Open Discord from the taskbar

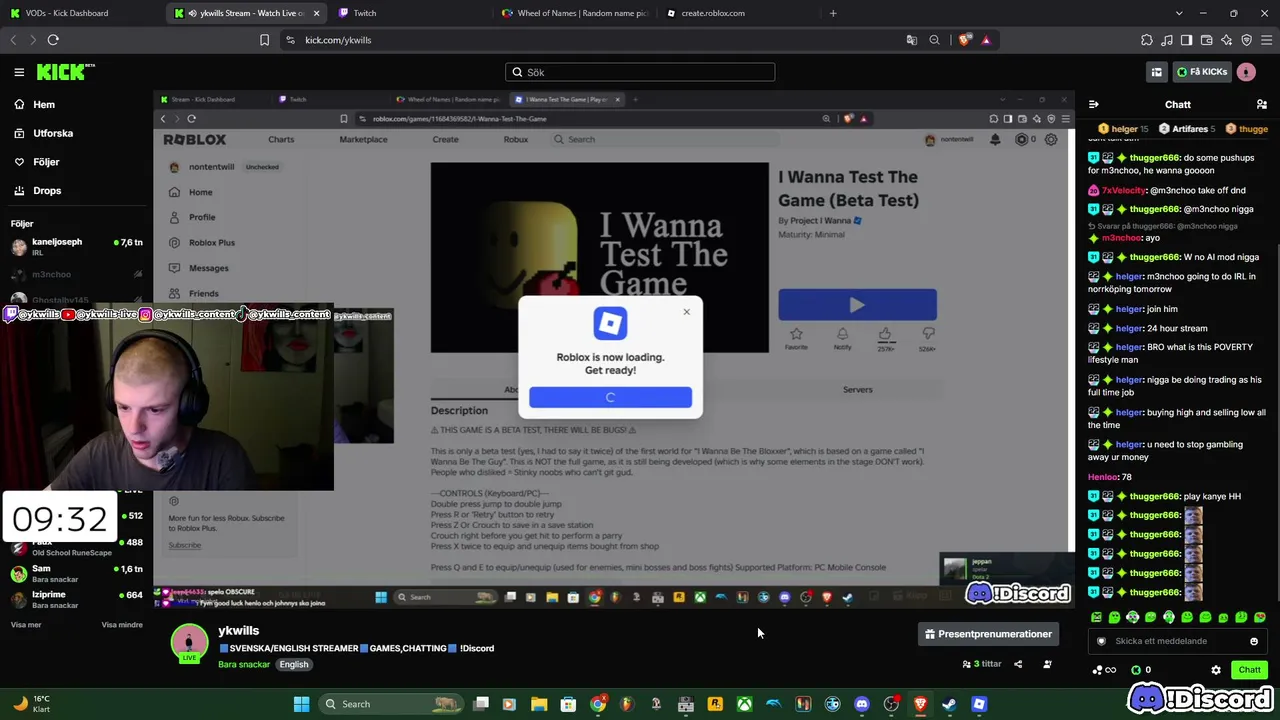(x=862, y=704)
